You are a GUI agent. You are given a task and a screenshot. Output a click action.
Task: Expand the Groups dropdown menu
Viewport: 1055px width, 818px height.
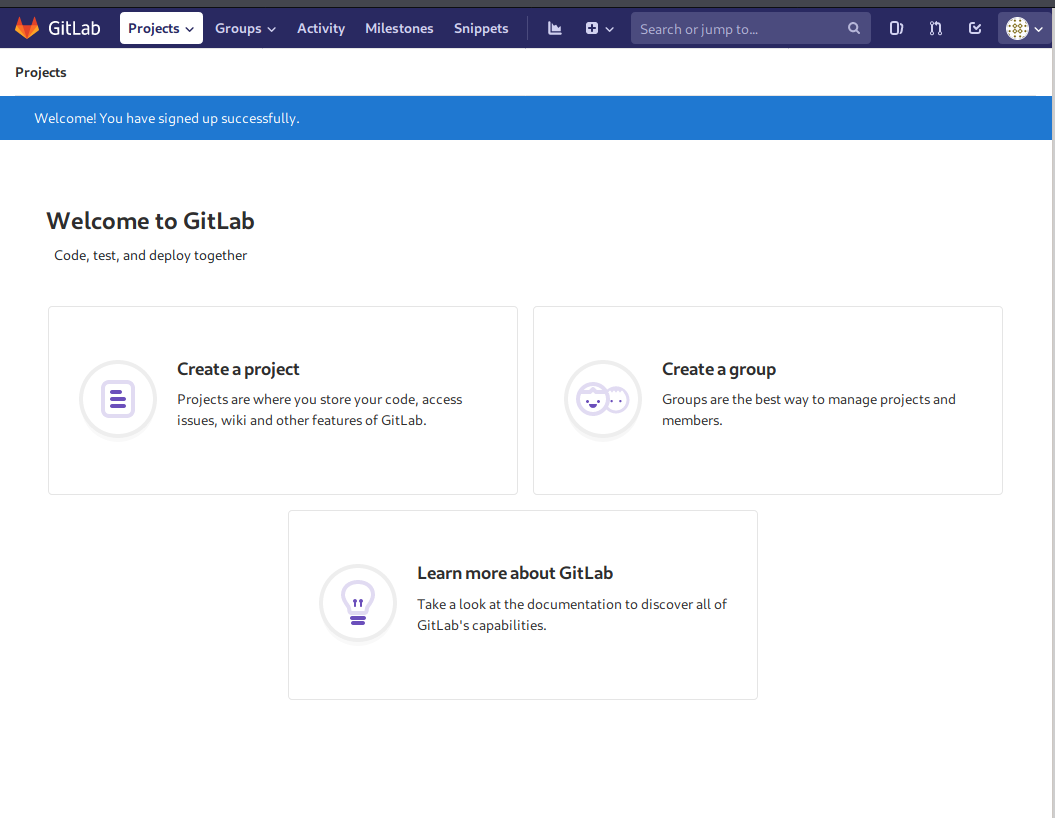pos(245,28)
